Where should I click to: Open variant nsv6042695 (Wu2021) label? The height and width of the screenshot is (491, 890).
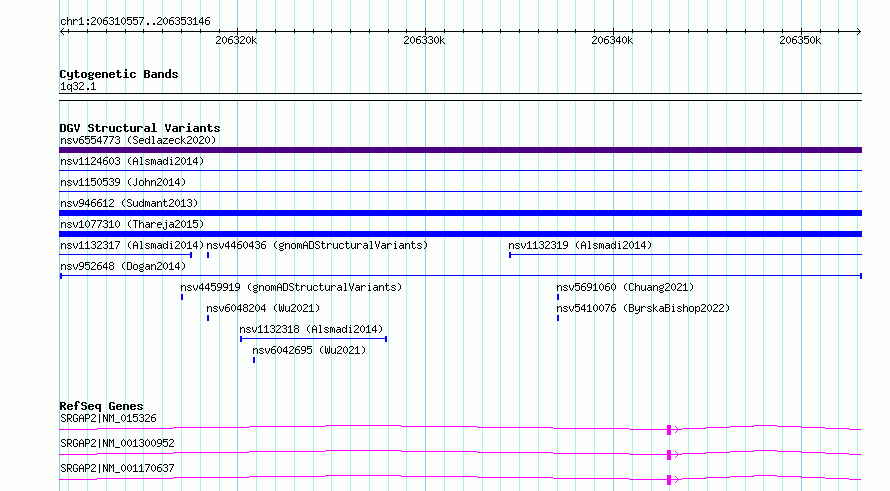point(309,350)
